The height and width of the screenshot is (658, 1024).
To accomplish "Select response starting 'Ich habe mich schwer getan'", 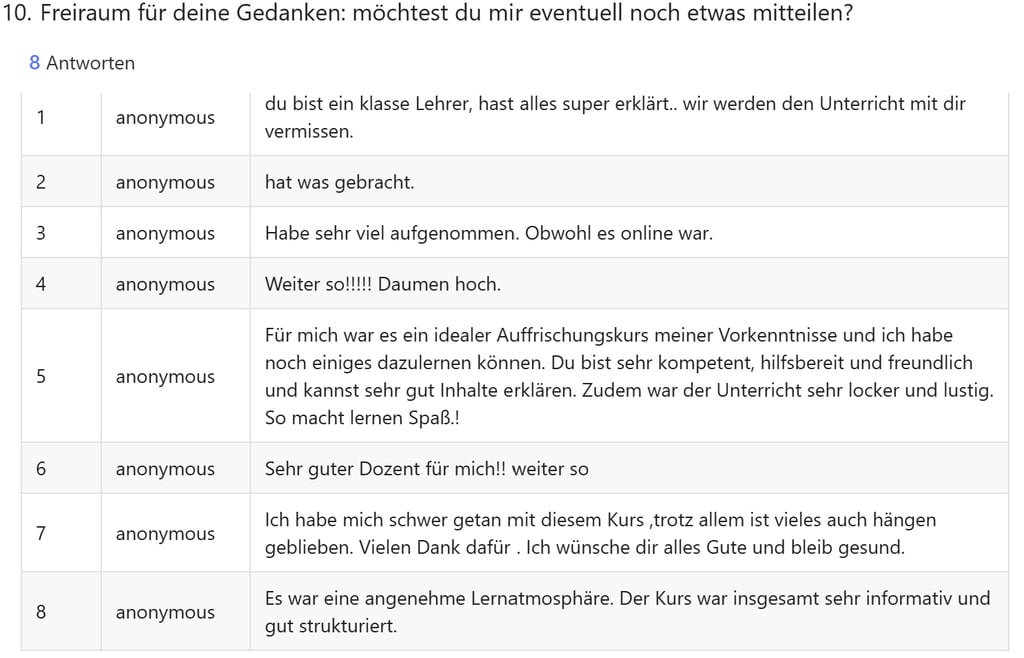I will coord(600,533).
